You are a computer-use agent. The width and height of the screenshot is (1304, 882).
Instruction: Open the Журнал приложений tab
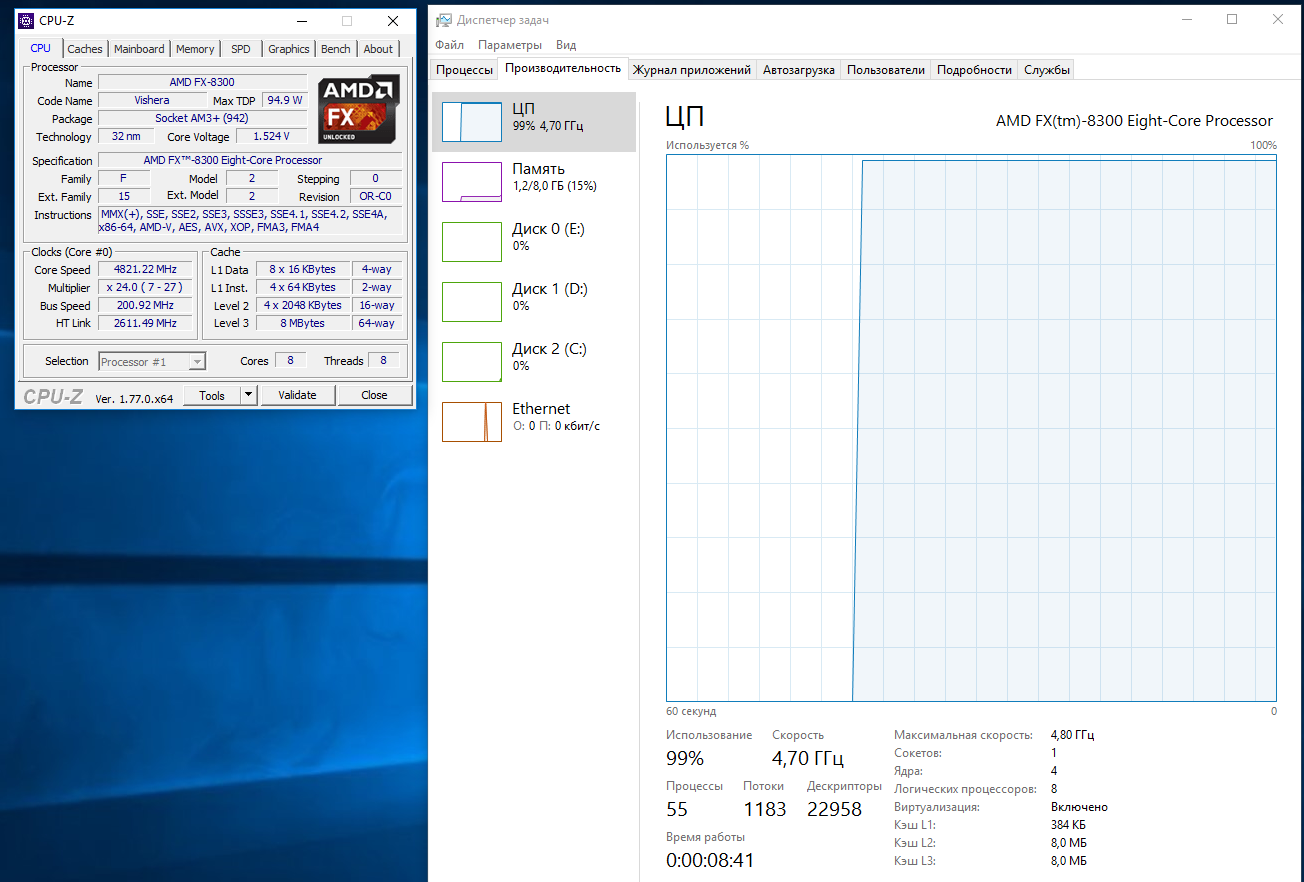[692, 70]
